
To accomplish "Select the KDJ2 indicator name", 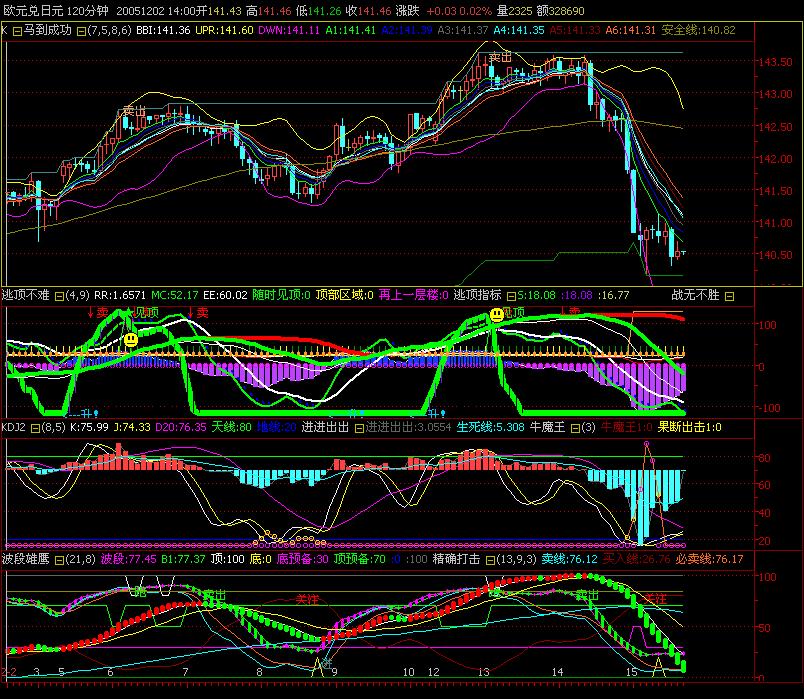I will [x=13, y=427].
